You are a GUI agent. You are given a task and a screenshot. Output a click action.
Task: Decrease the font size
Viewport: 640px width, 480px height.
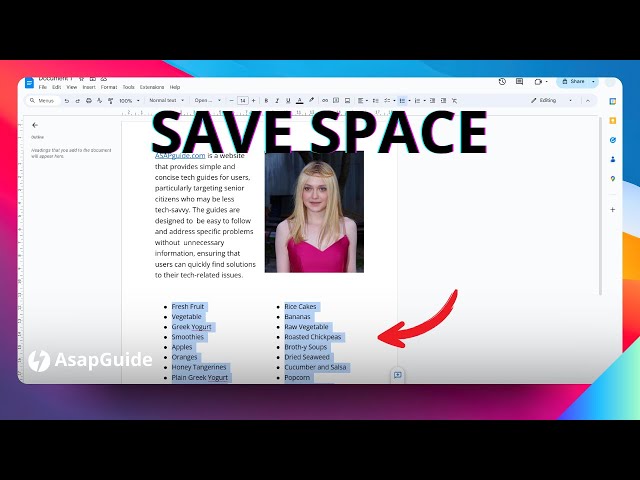point(231,100)
